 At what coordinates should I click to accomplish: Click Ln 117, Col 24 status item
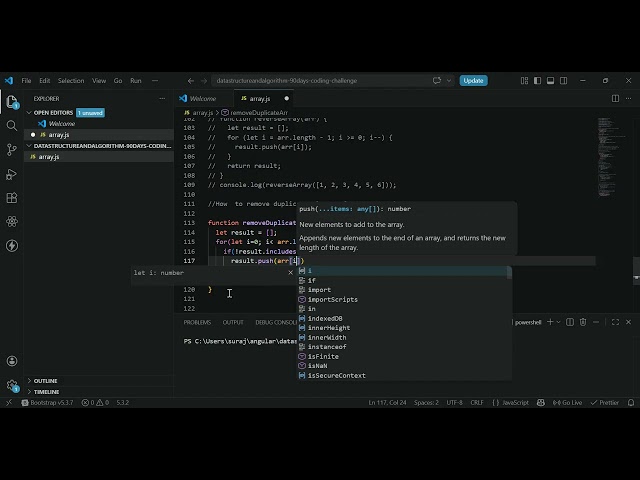(387, 402)
